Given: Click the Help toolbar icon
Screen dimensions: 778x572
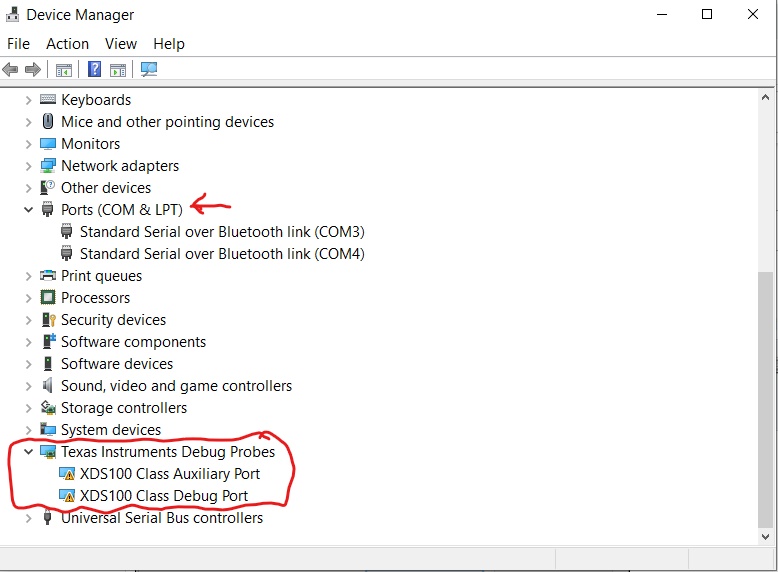Looking at the screenshot, I should (x=94, y=70).
